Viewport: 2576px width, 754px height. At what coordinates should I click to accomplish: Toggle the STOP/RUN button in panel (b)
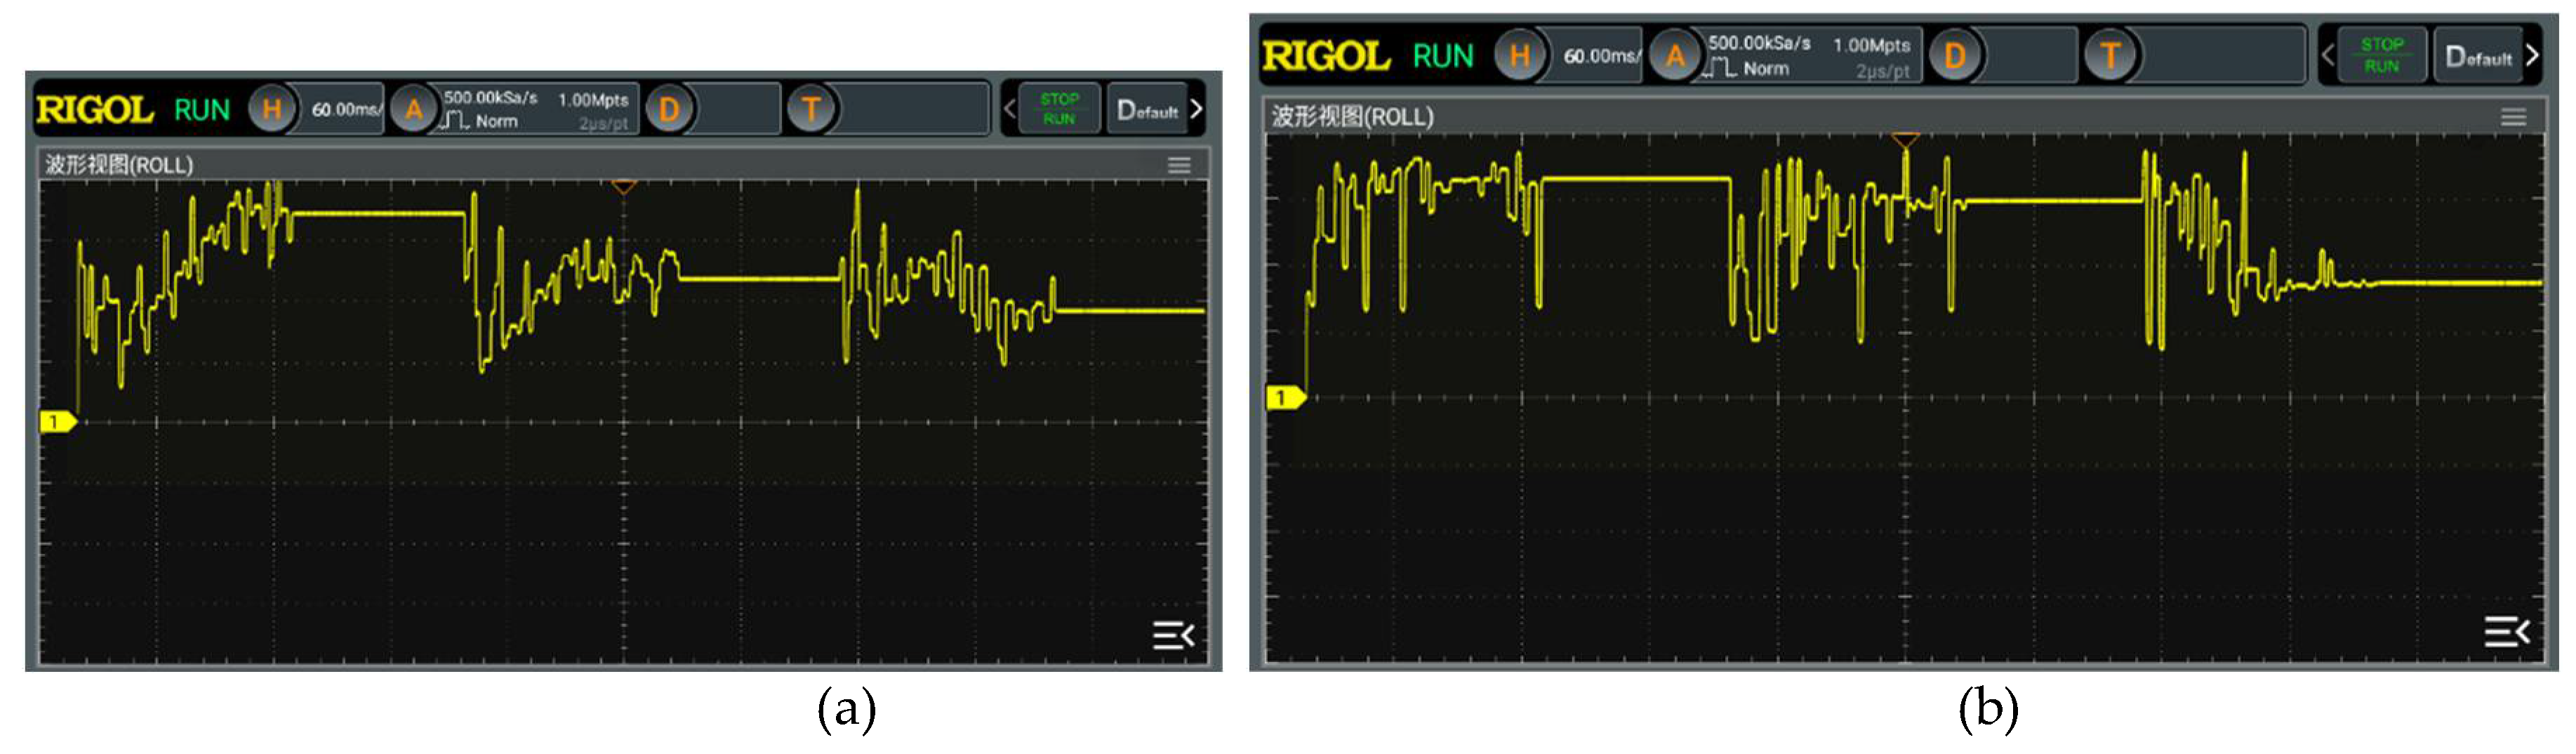[2381, 55]
